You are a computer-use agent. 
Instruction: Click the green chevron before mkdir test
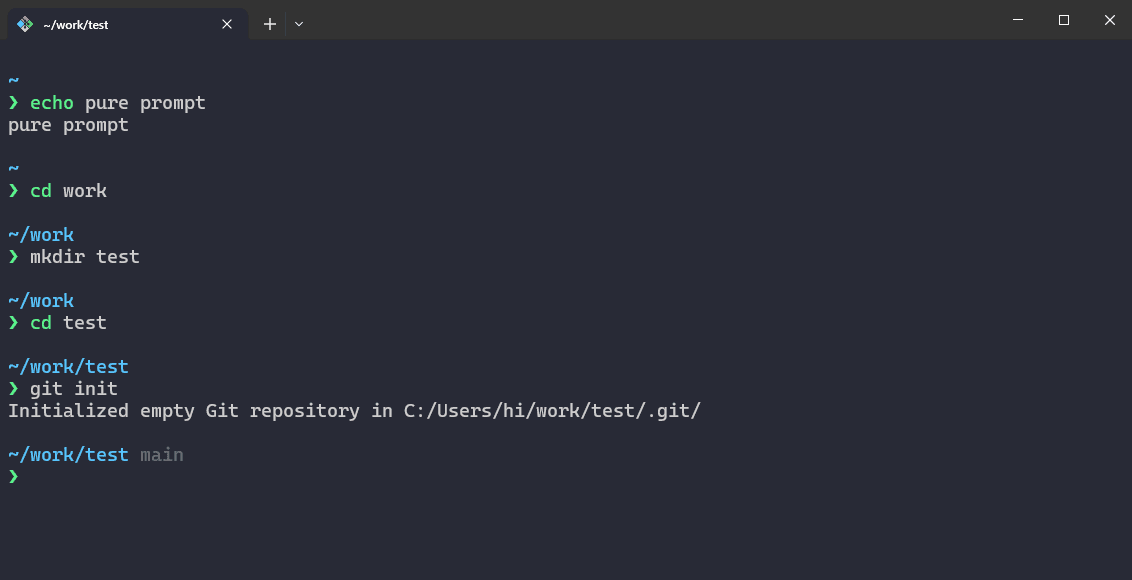click(x=13, y=256)
